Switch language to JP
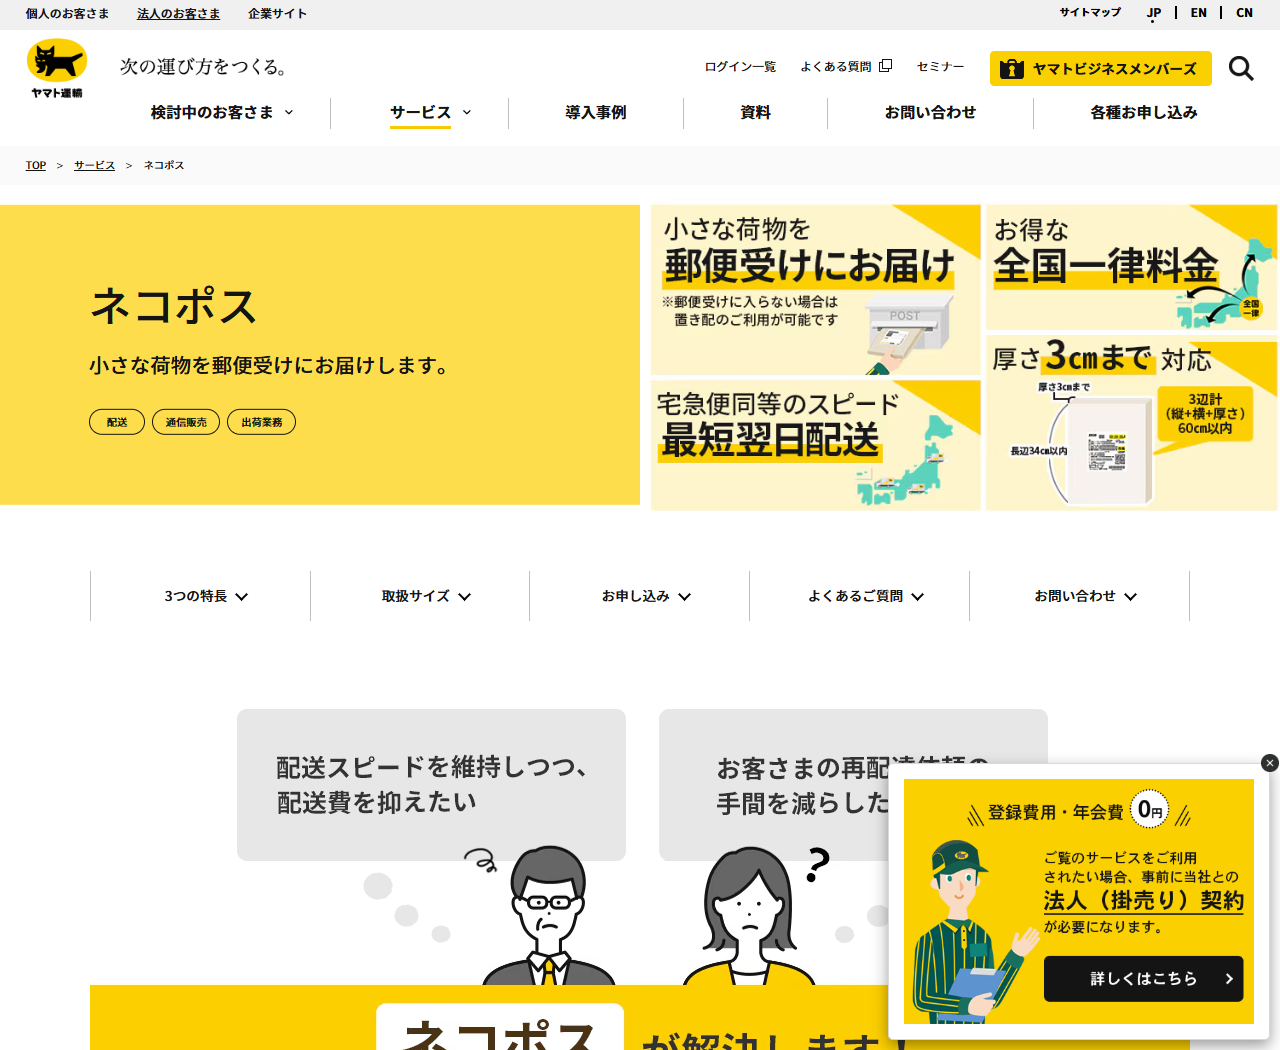Screen dimensions: 1280x1050 (1154, 13)
